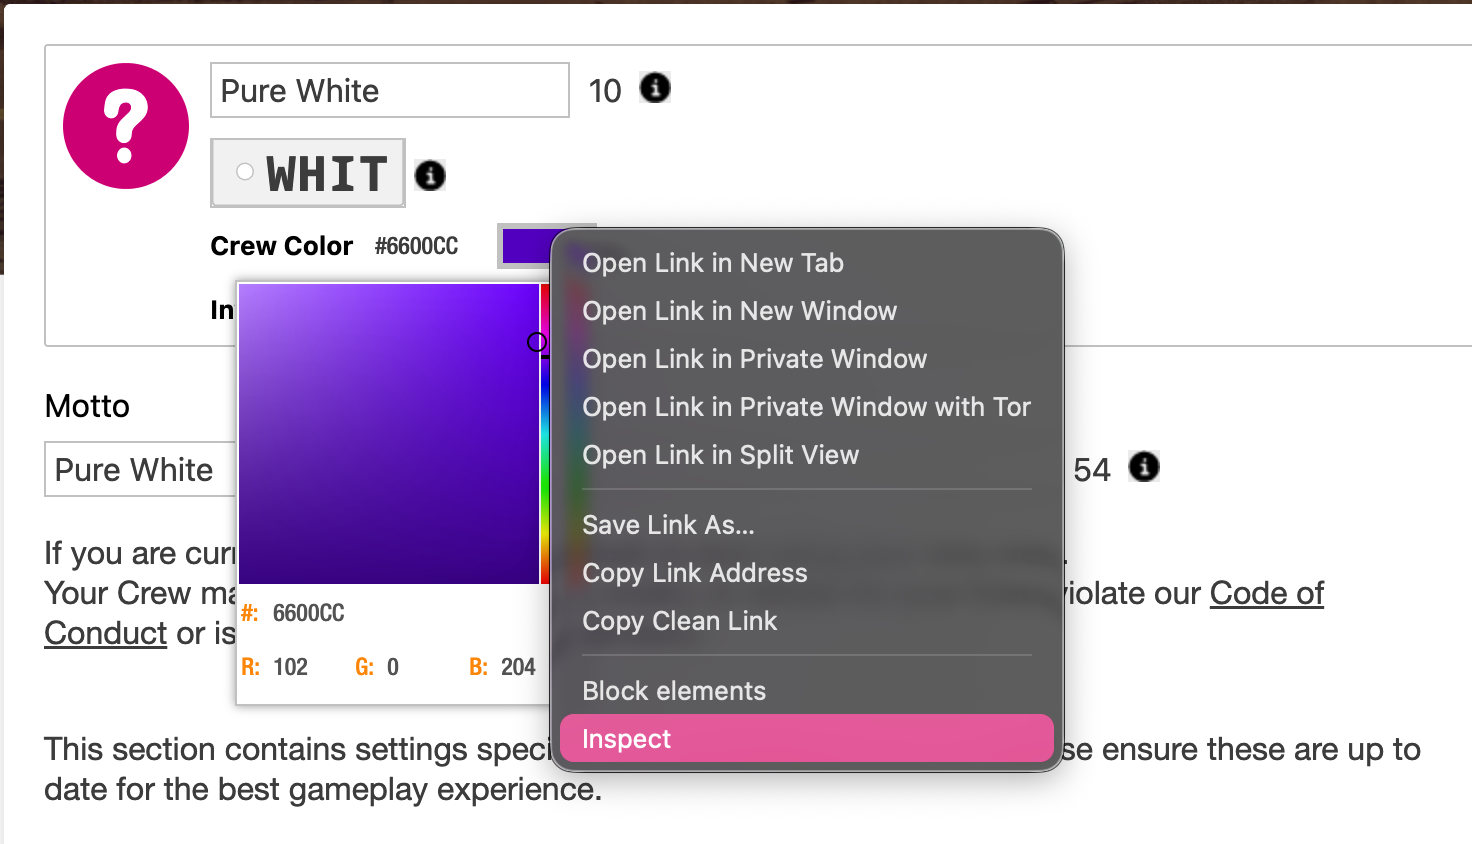Choose Save Link As from context menu
The image size is (1472, 844).
click(668, 525)
